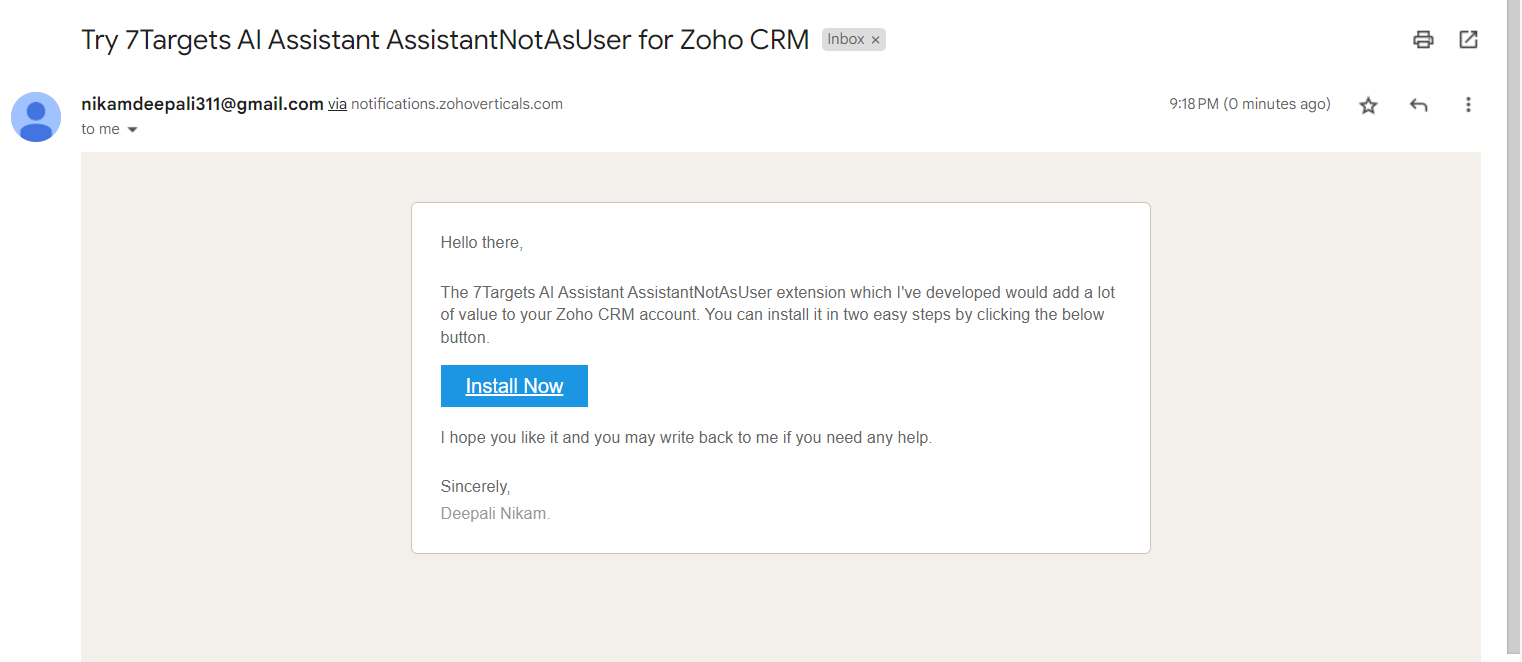The image size is (1522, 662).
Task: Click the Print all icon
Action: tap(1423, 40)
